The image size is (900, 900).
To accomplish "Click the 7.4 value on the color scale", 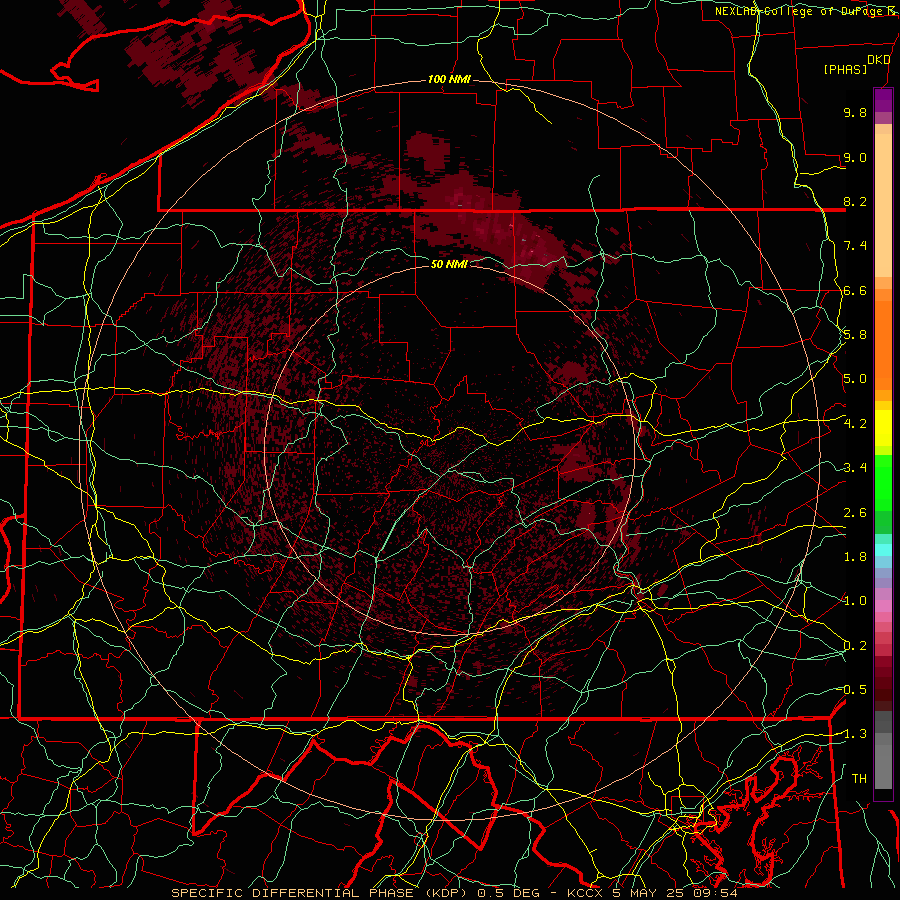I will click(855, 246).
